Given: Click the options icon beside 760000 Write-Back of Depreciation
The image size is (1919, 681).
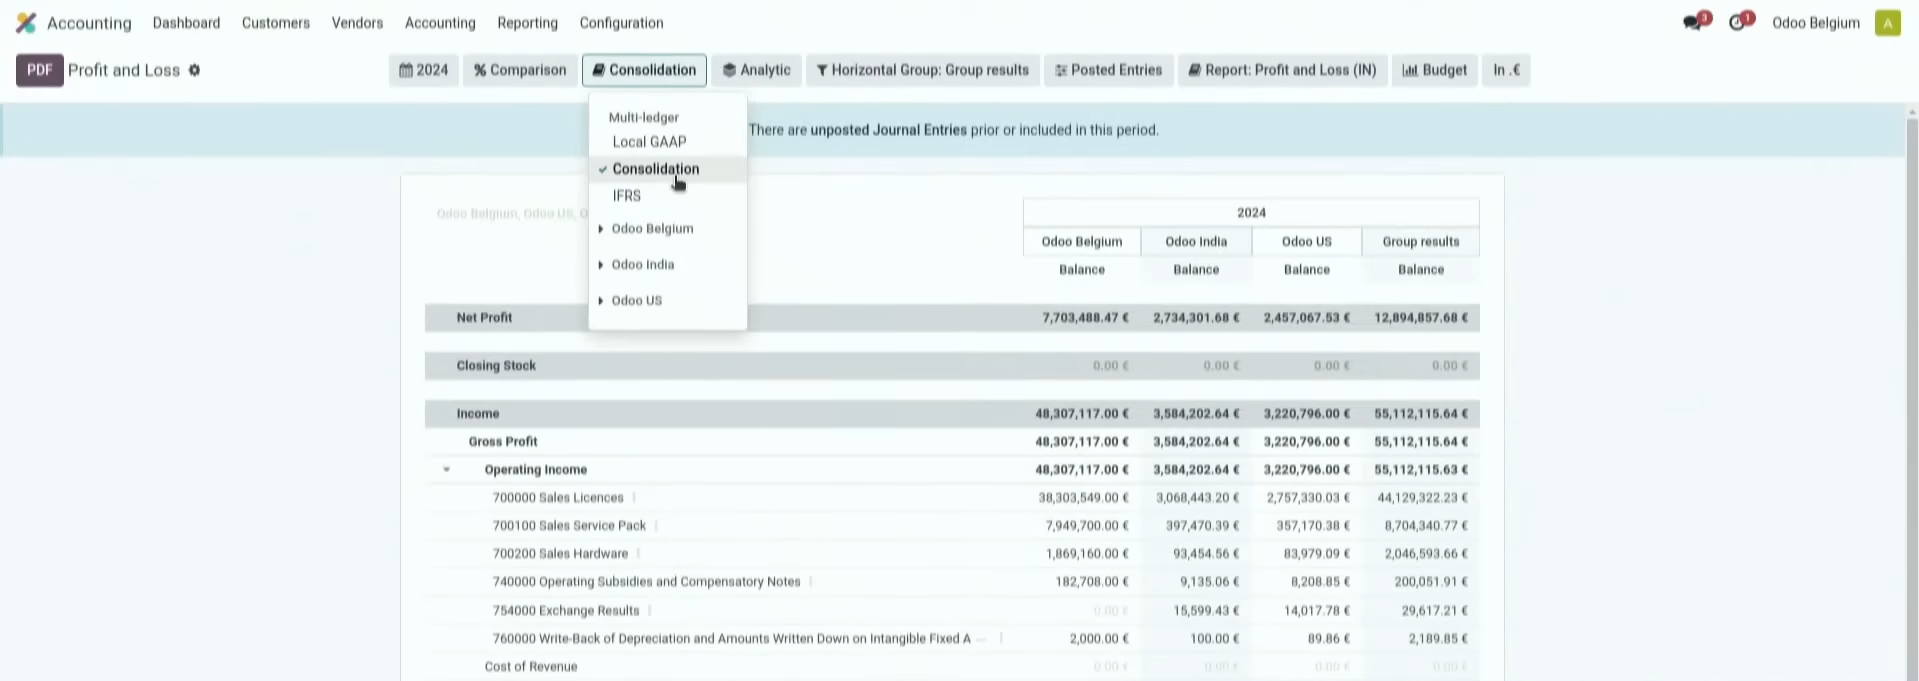Looking at the screenshot, I should pos(1001,638).
